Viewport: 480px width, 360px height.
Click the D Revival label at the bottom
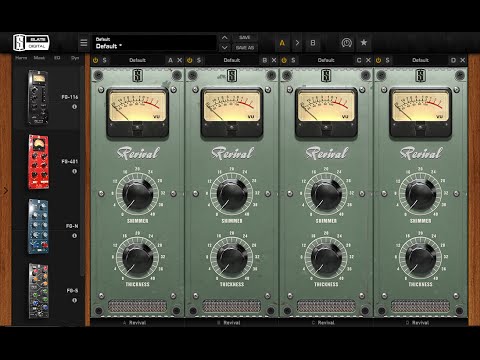(x=418, y=323)
